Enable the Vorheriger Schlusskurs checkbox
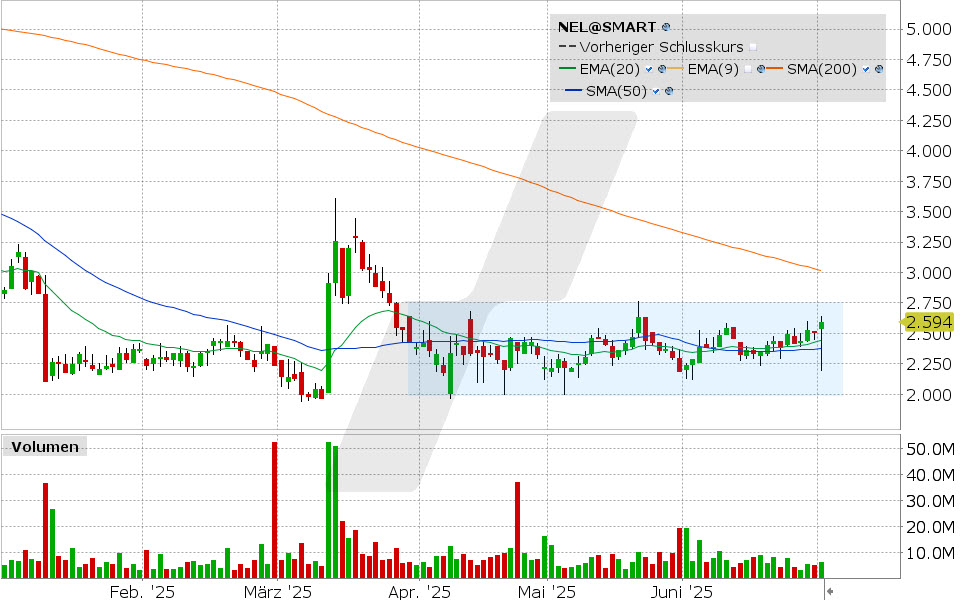The height and width of the screenshot is (600, 960). pos(753,47)
